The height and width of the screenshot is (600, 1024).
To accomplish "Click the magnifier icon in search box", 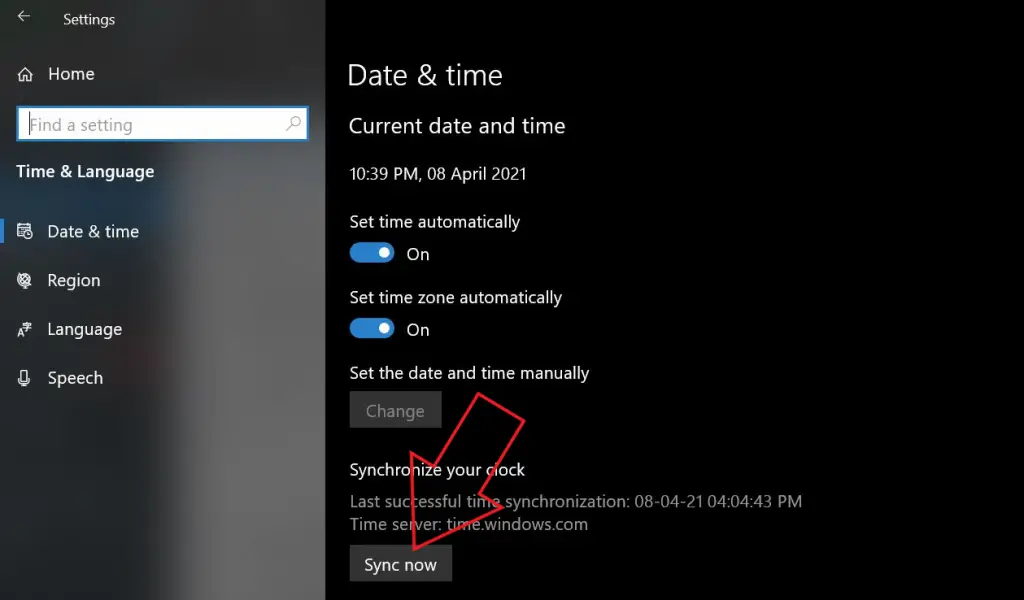I will 293,123.
